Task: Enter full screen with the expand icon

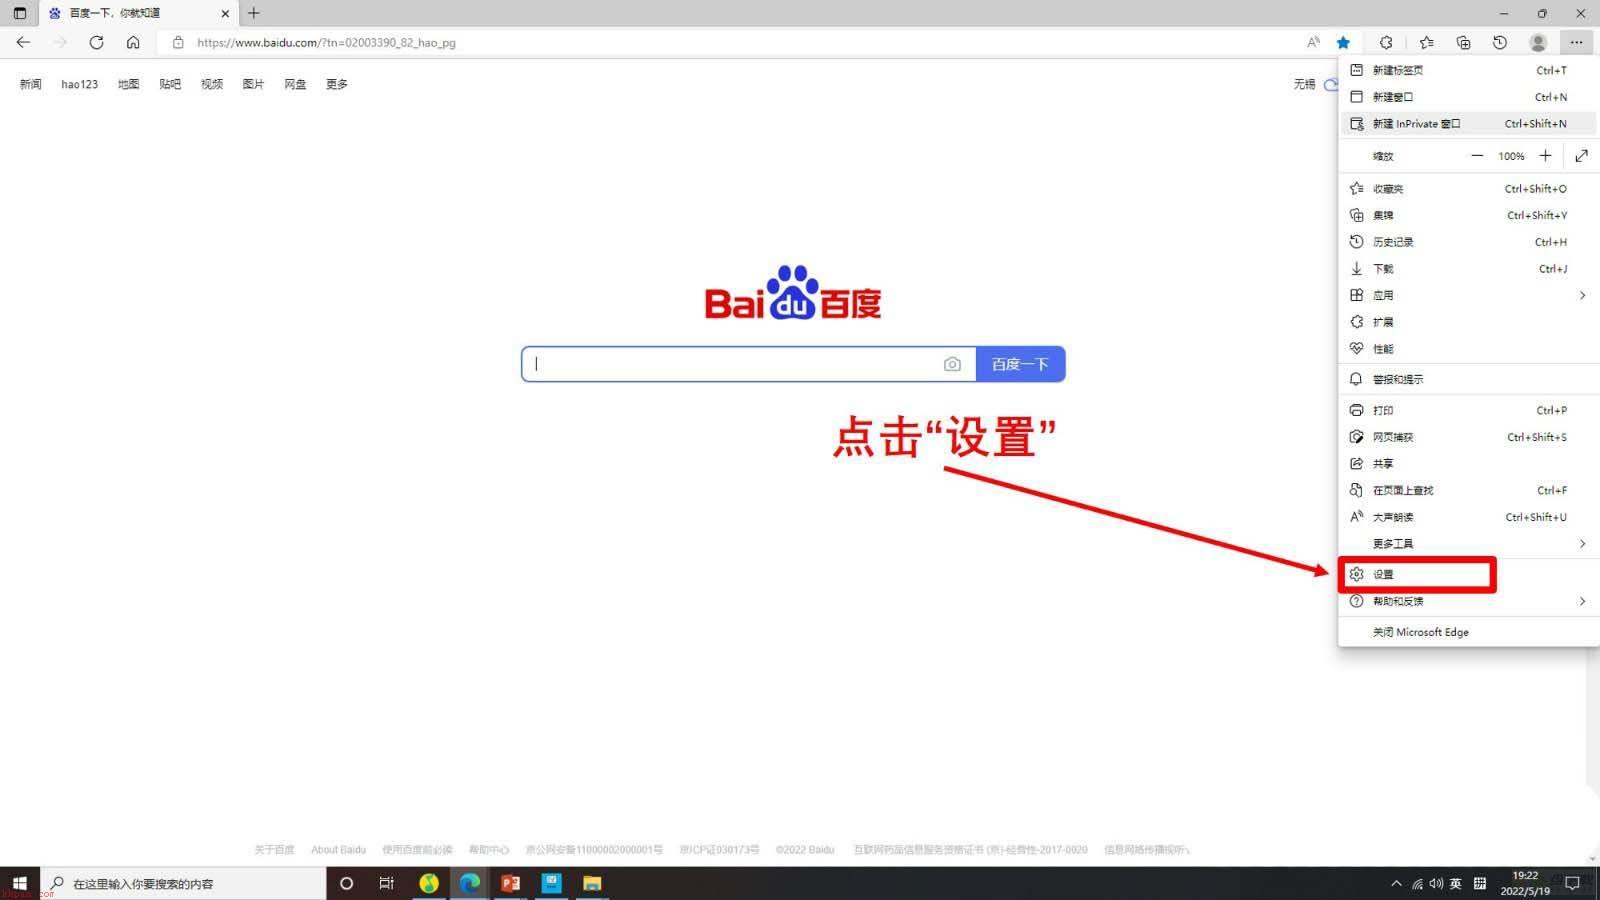Action: [x=1581, y=156]
